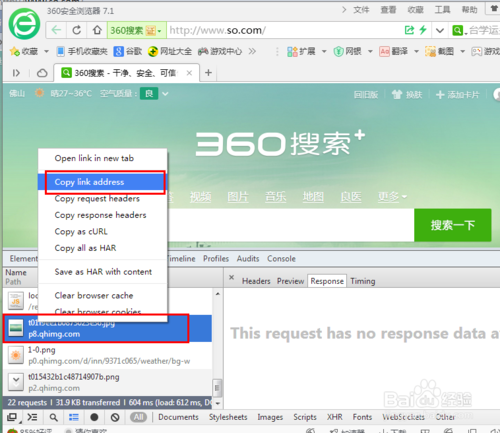Reload the page with refresh icon

(x=76, y=30)
